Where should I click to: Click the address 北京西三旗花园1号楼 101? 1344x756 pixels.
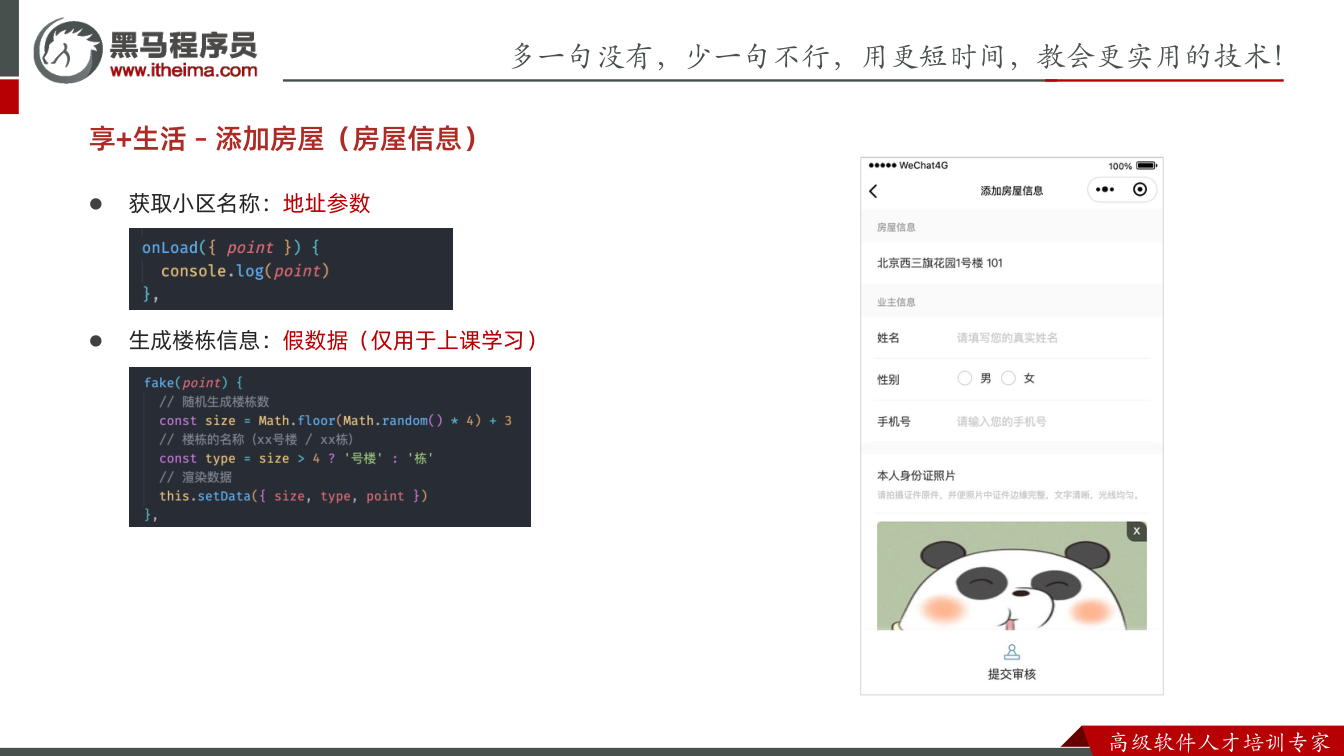pos(940,263)
